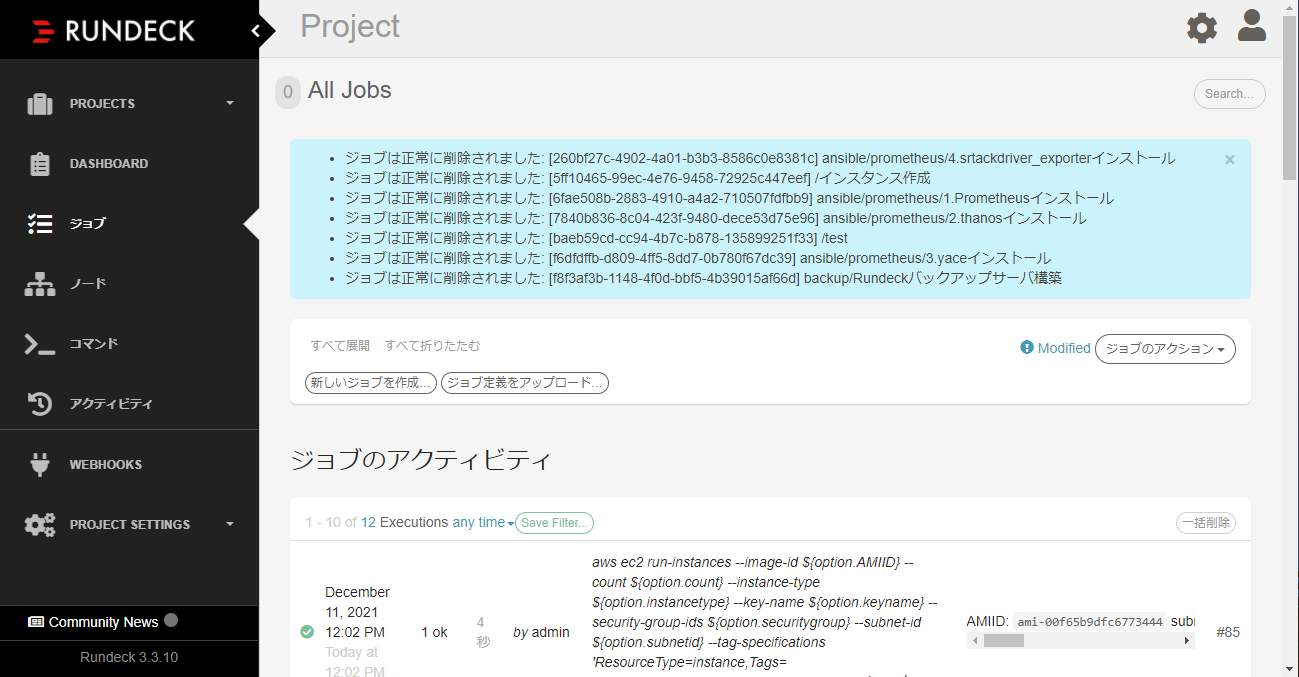Image resolution: width=1299 pixels, height=677 pixels.
Task: Click the コマンド terminal prompt icon
Action: (x=40, y=344)
